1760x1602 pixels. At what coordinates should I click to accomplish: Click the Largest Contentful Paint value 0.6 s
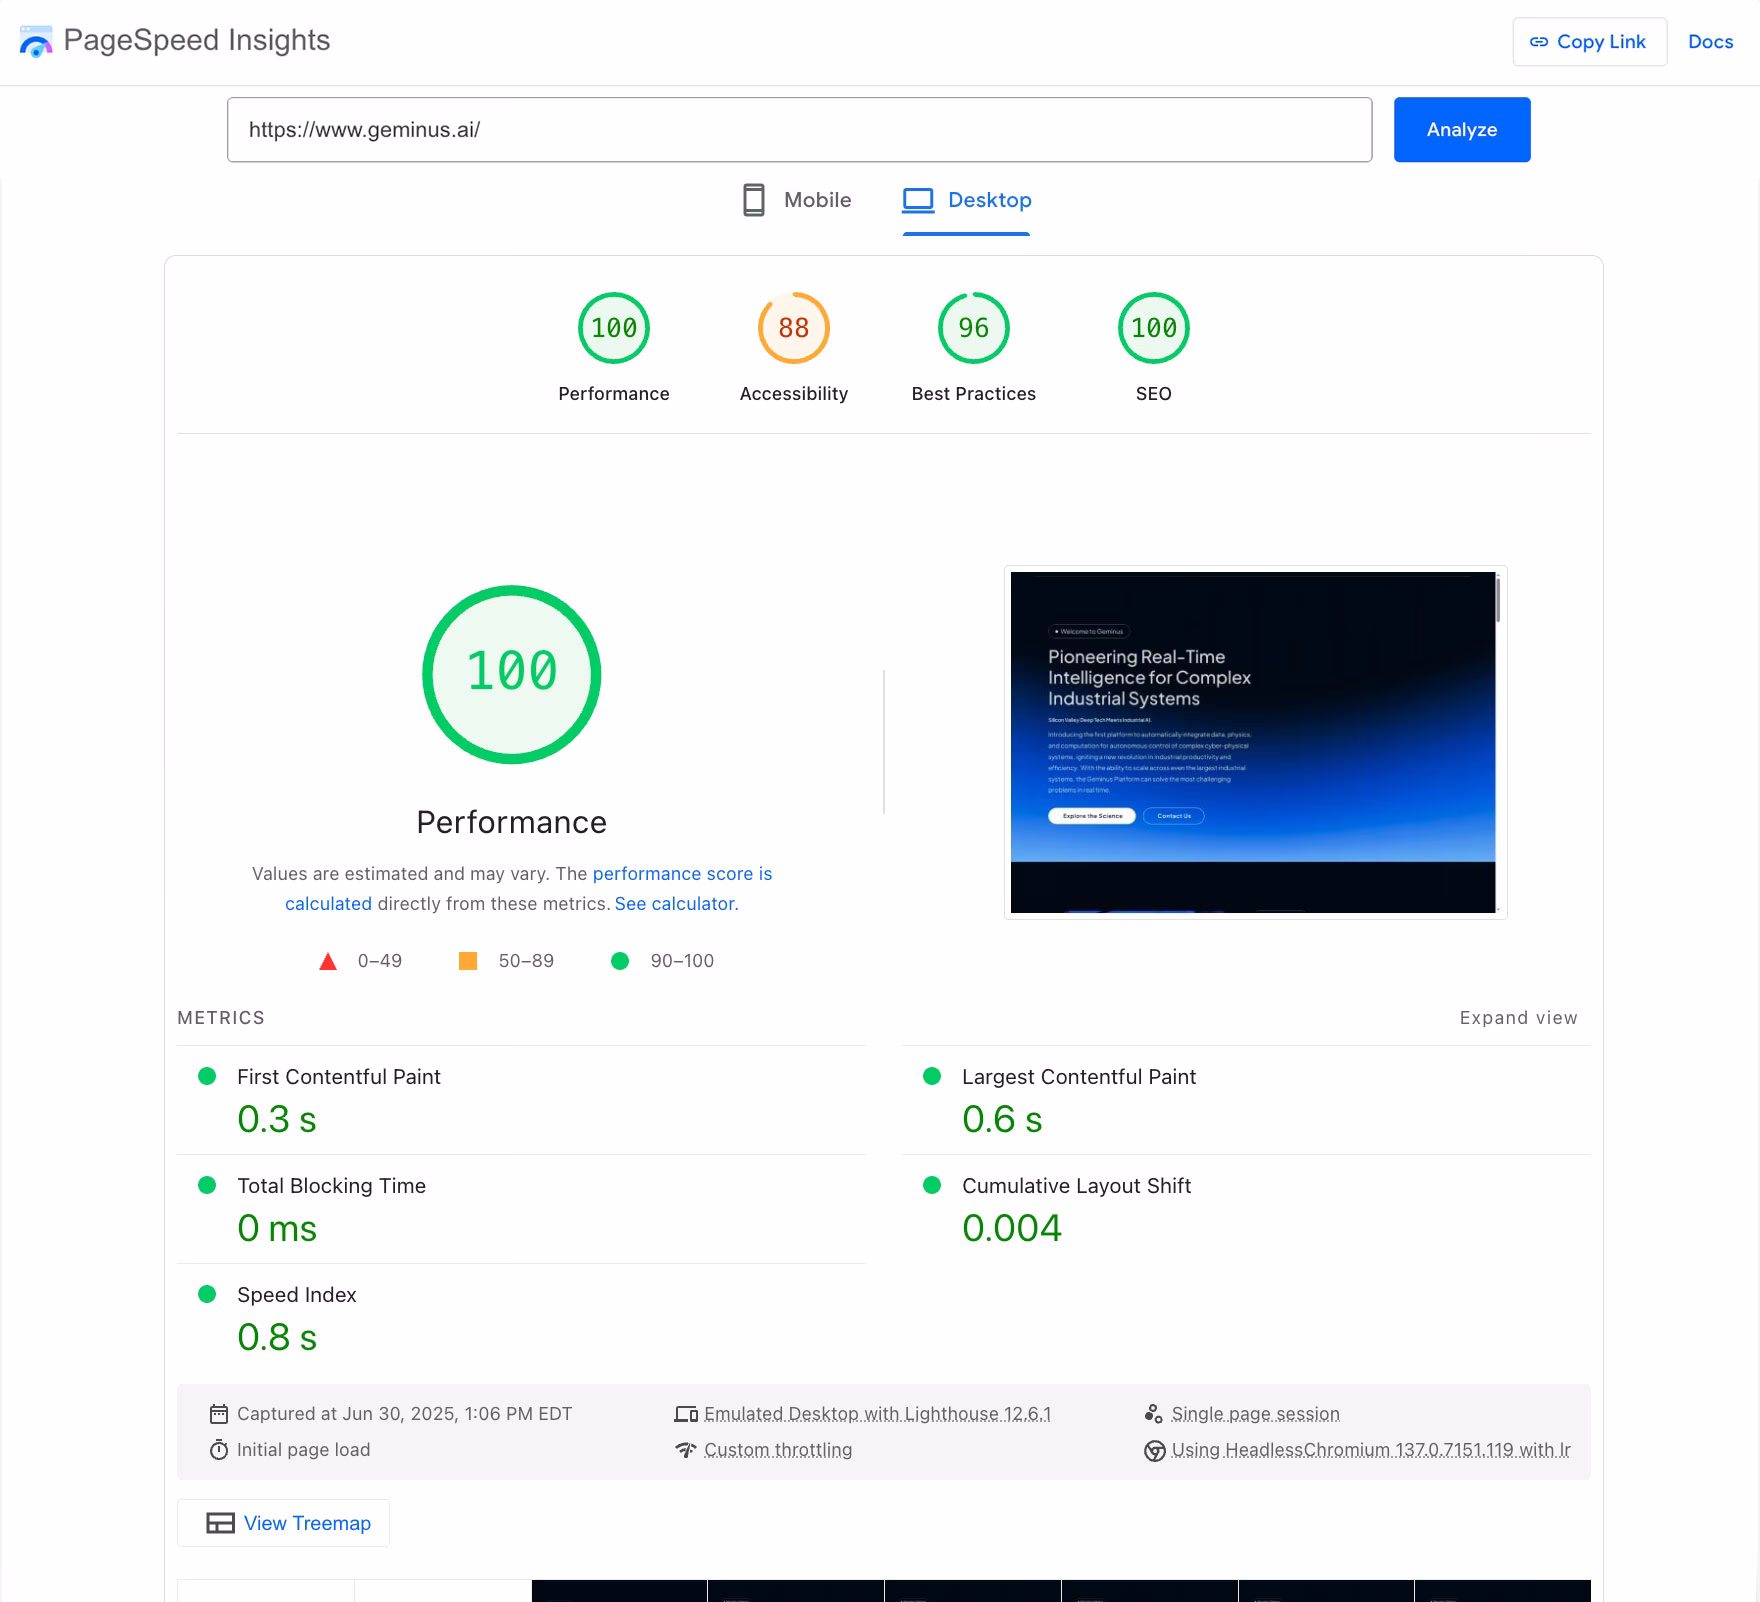1002,1120
